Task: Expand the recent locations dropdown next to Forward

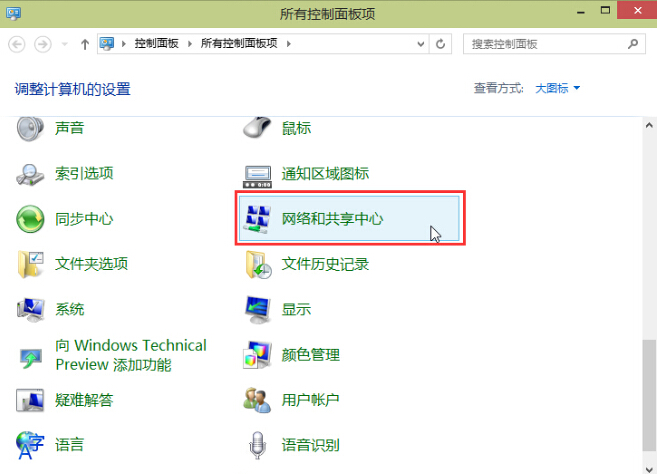Action: 65,44
